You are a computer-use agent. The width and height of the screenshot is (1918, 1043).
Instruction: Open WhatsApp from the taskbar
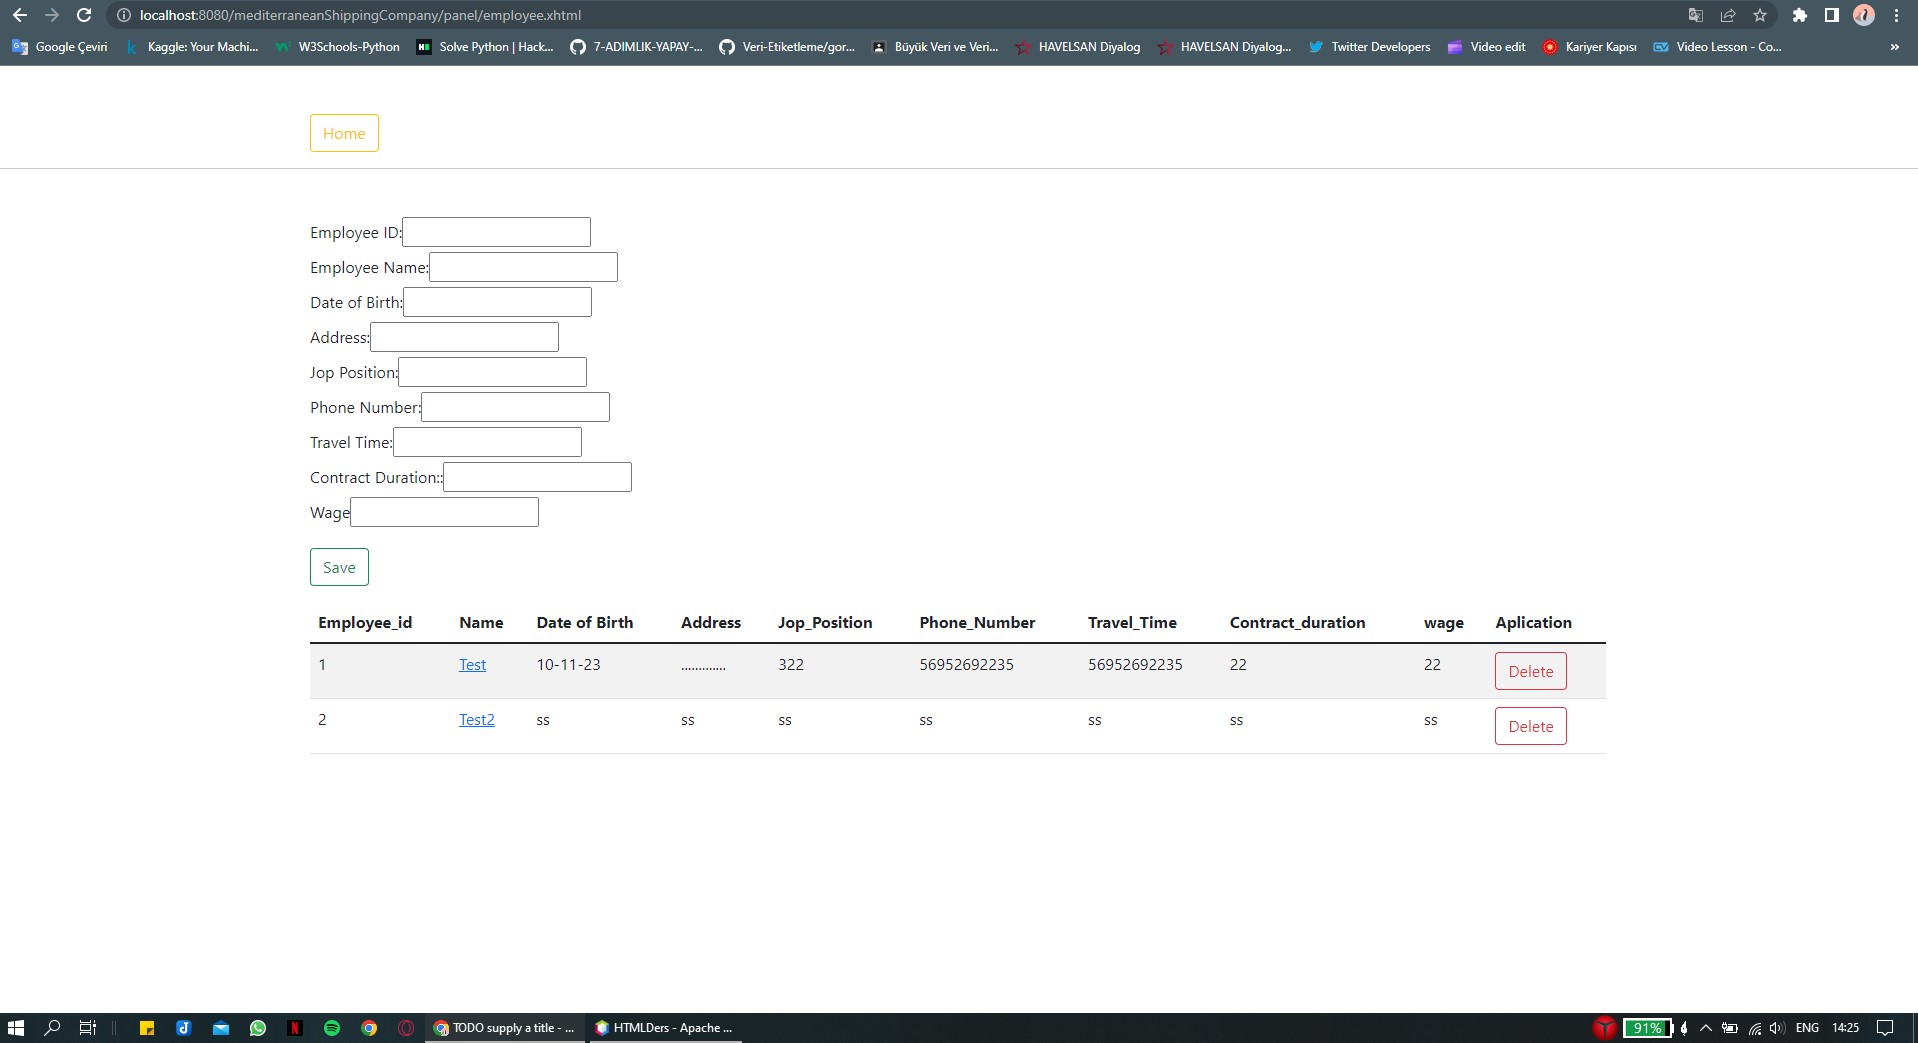(x=258, y=1028)
